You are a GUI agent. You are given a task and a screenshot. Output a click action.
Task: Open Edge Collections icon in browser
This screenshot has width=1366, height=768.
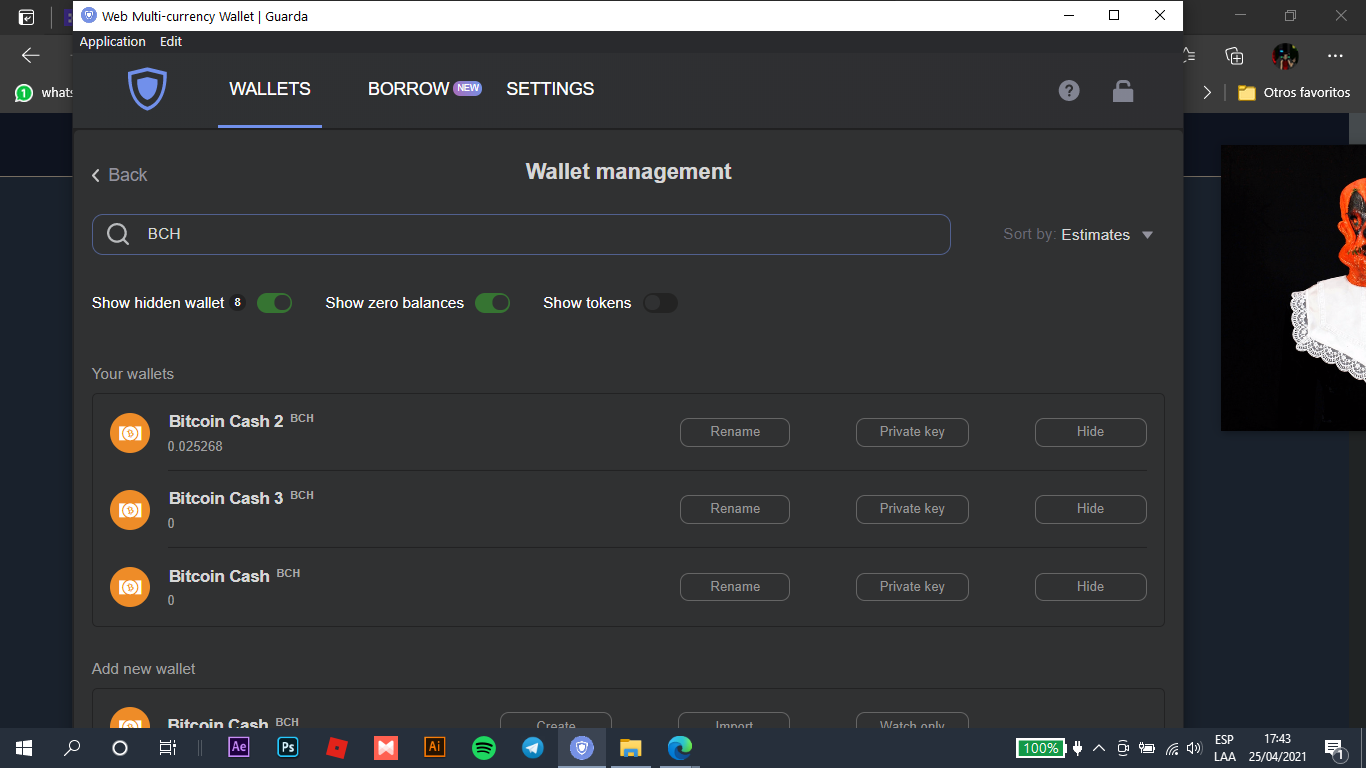1234,56
